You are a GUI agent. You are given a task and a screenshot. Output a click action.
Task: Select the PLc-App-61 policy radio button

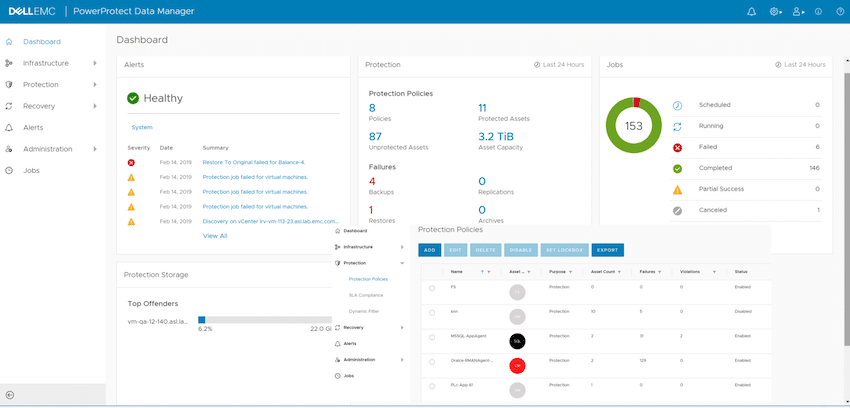[432, 386]
